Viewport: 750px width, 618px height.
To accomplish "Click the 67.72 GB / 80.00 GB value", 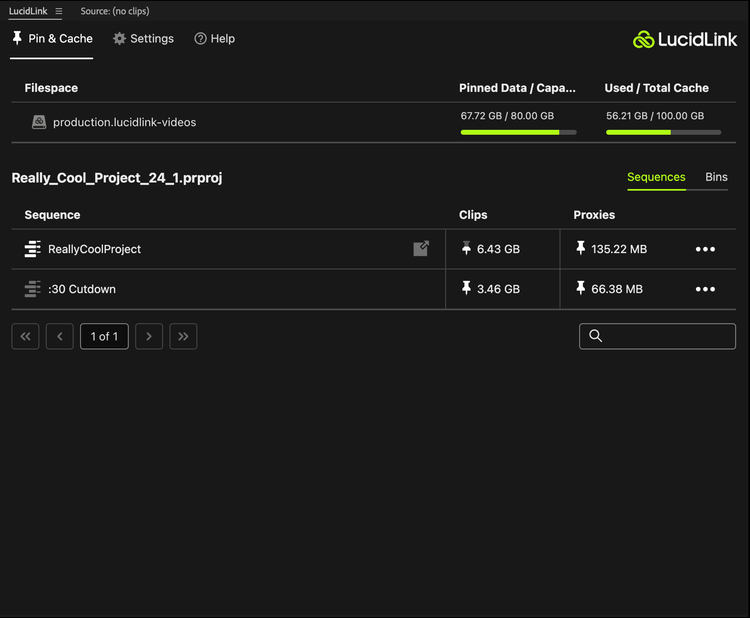I will pos(507,116).
